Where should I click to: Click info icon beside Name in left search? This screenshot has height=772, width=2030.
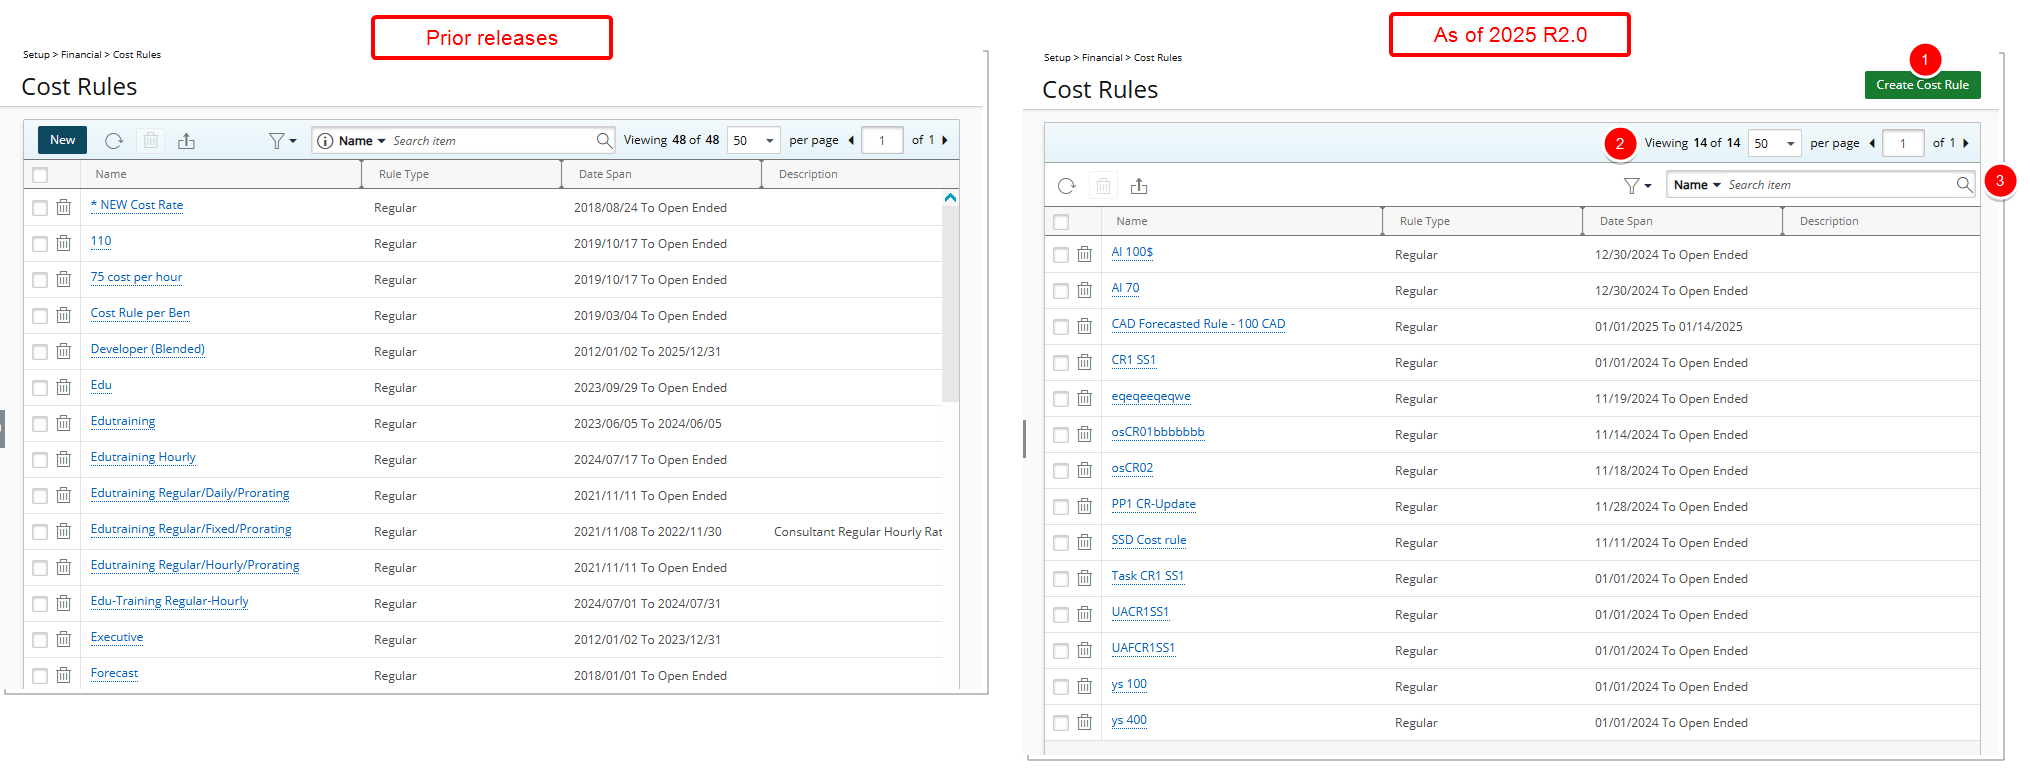click(x=325, y=141)
